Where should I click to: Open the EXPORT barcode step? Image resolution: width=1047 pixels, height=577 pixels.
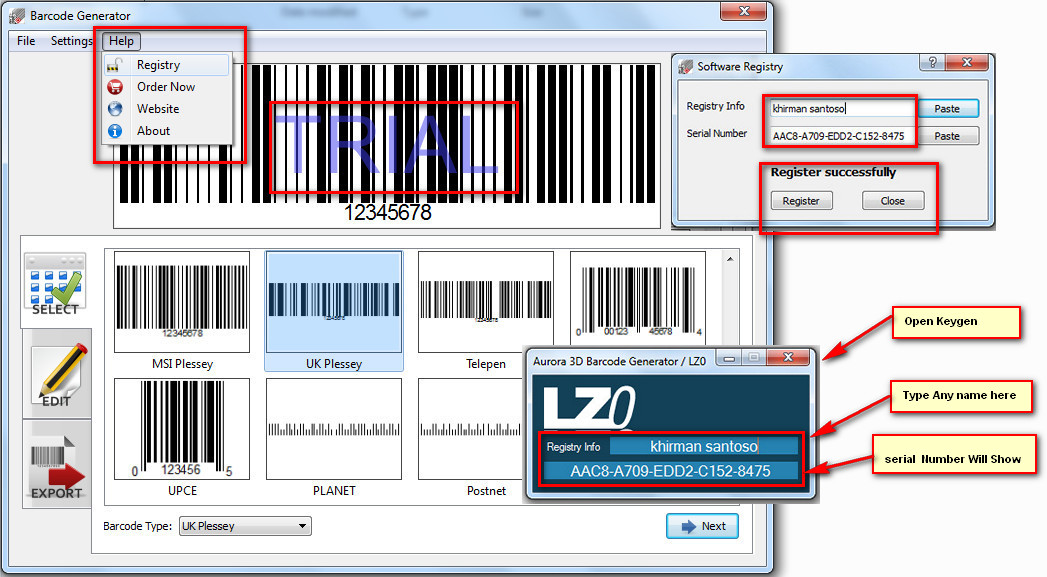(57, 467)
